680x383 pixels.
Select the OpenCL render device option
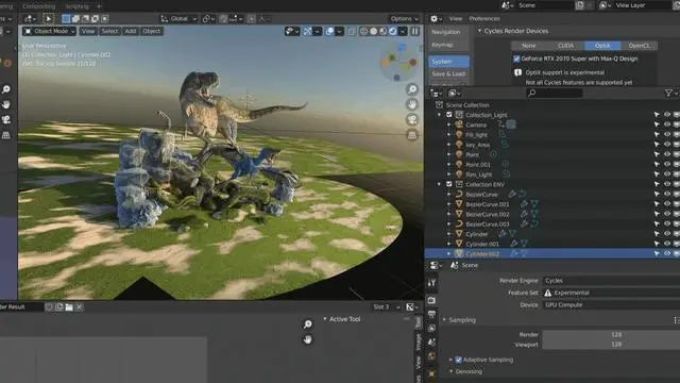pyautogui.click(x=639, y=46)
